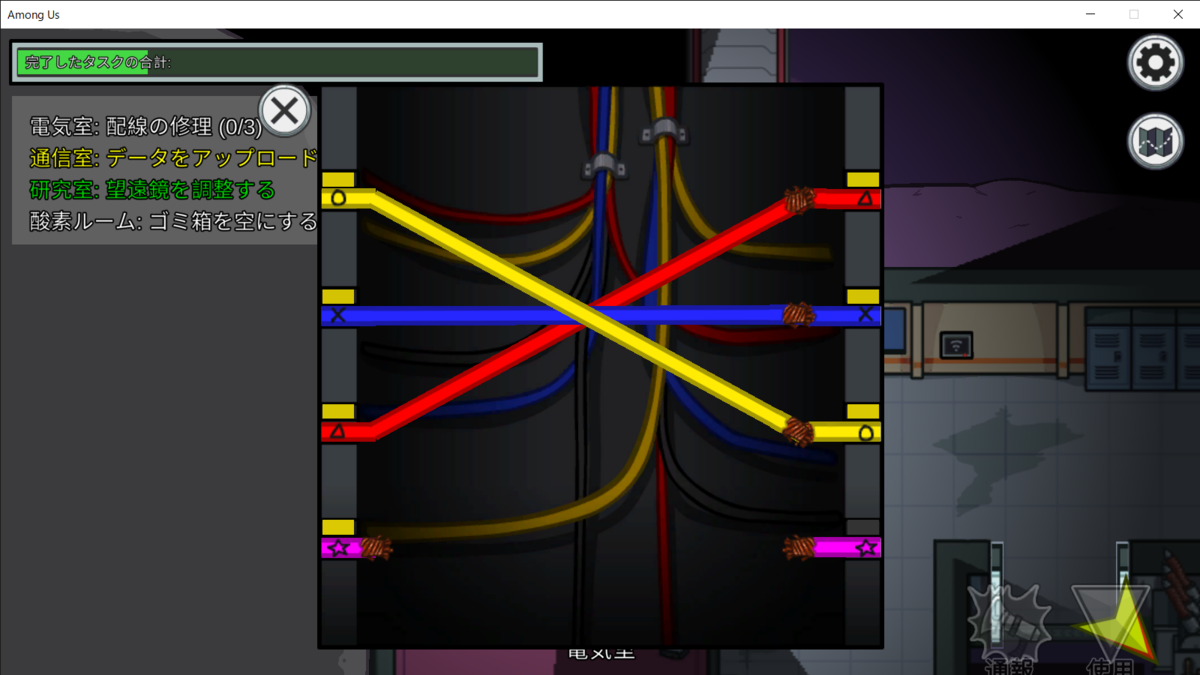
Task: Open the settings gear icon
Action: pyautogui.click(x=1155, y=64)
